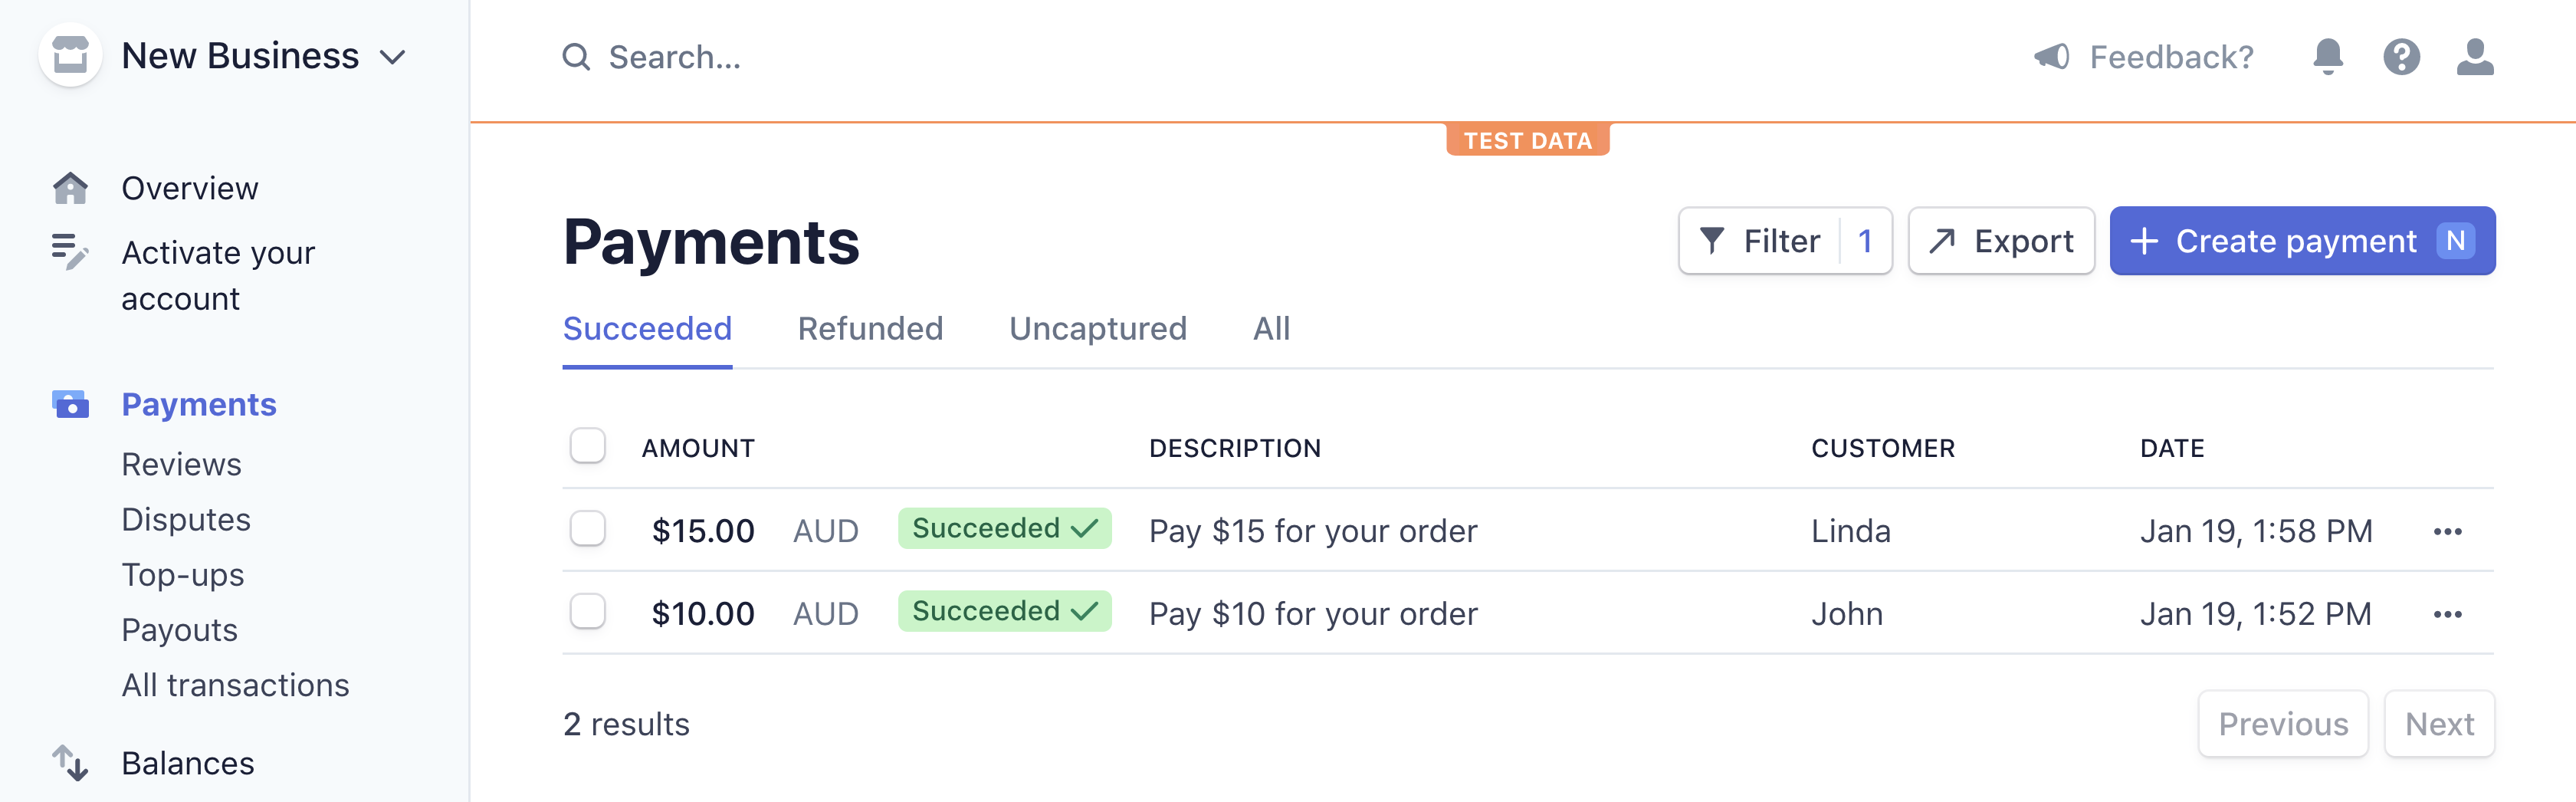Switch to the Refunded tab
Viewport: 2576px width, 802px height.
point(870,329)
